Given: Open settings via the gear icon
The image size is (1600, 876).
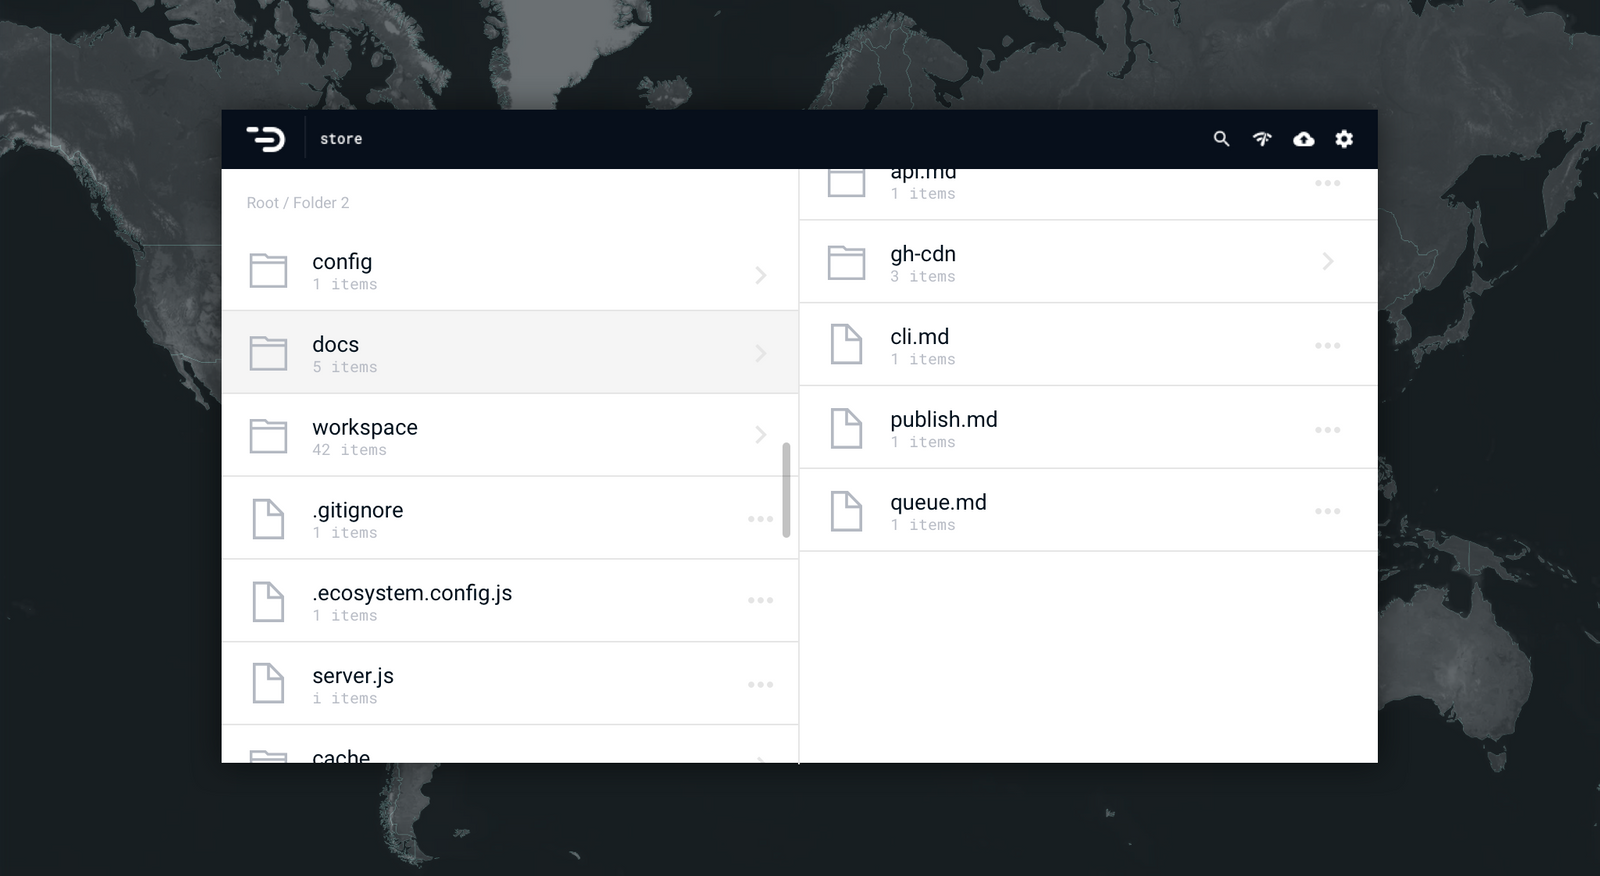Looking at the screenshot, I should 1344,139.
